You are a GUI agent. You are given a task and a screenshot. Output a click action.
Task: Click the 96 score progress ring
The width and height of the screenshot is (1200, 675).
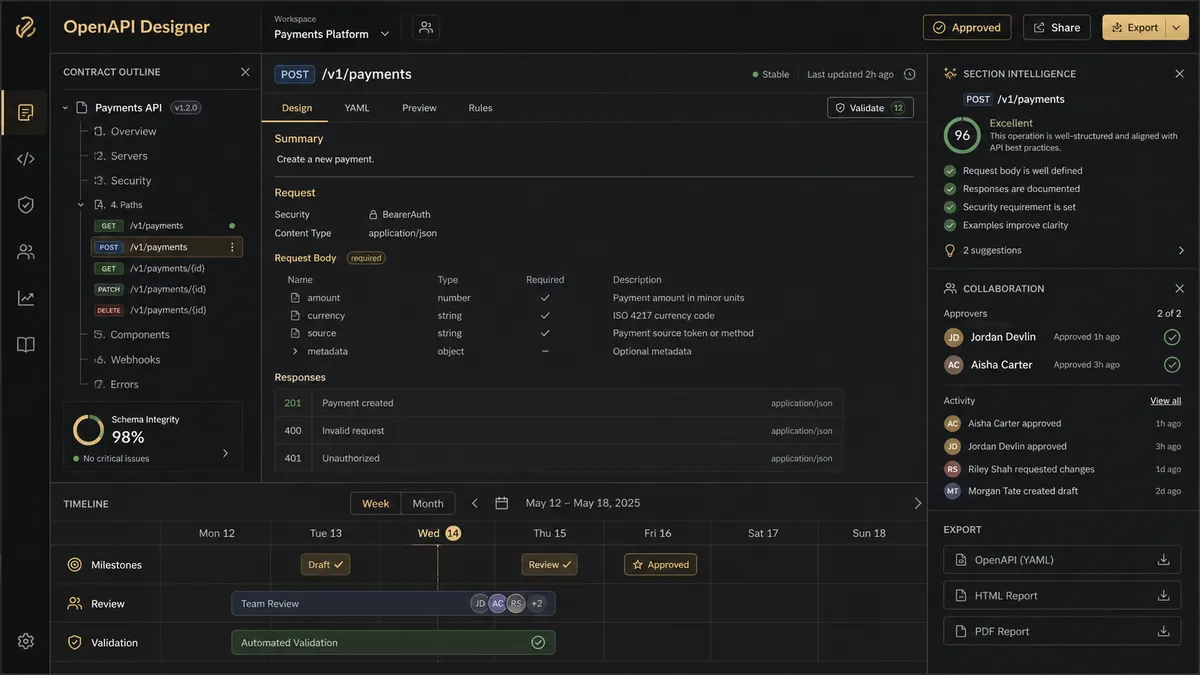(962, 135)
